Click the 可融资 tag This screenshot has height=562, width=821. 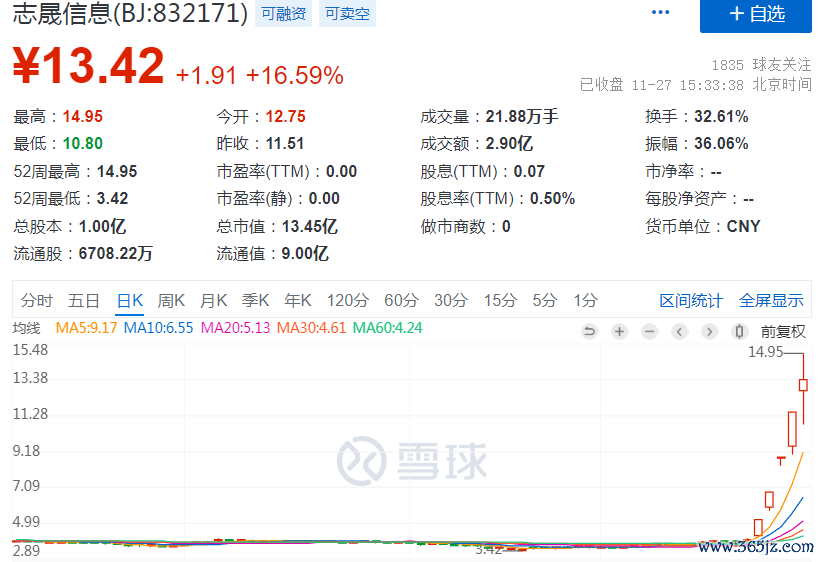[x=283, y=14]
